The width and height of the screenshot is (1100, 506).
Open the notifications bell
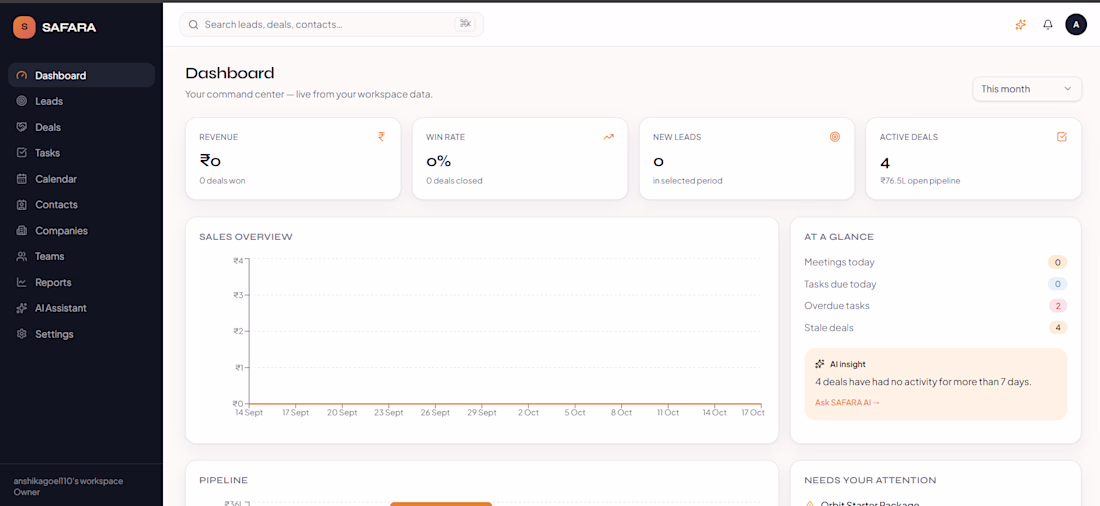point(1048,25)
